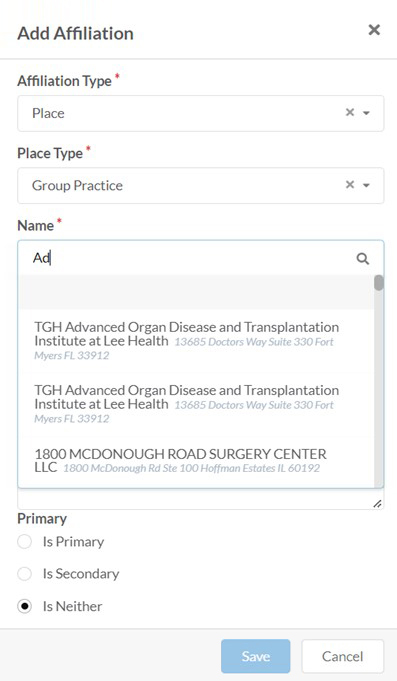Clear the Place affiliation type selection
Image resolution: width=397 pixels, height=681 pixels.
pos(350,112)
